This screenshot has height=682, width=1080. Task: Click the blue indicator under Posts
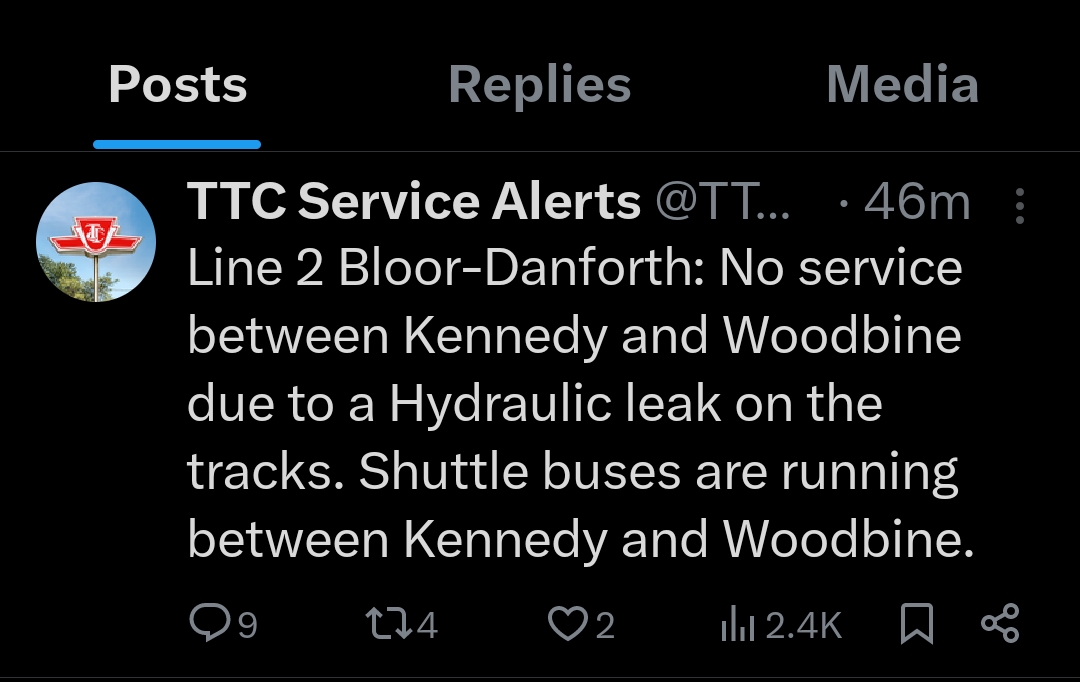click(x=177, y=144)
